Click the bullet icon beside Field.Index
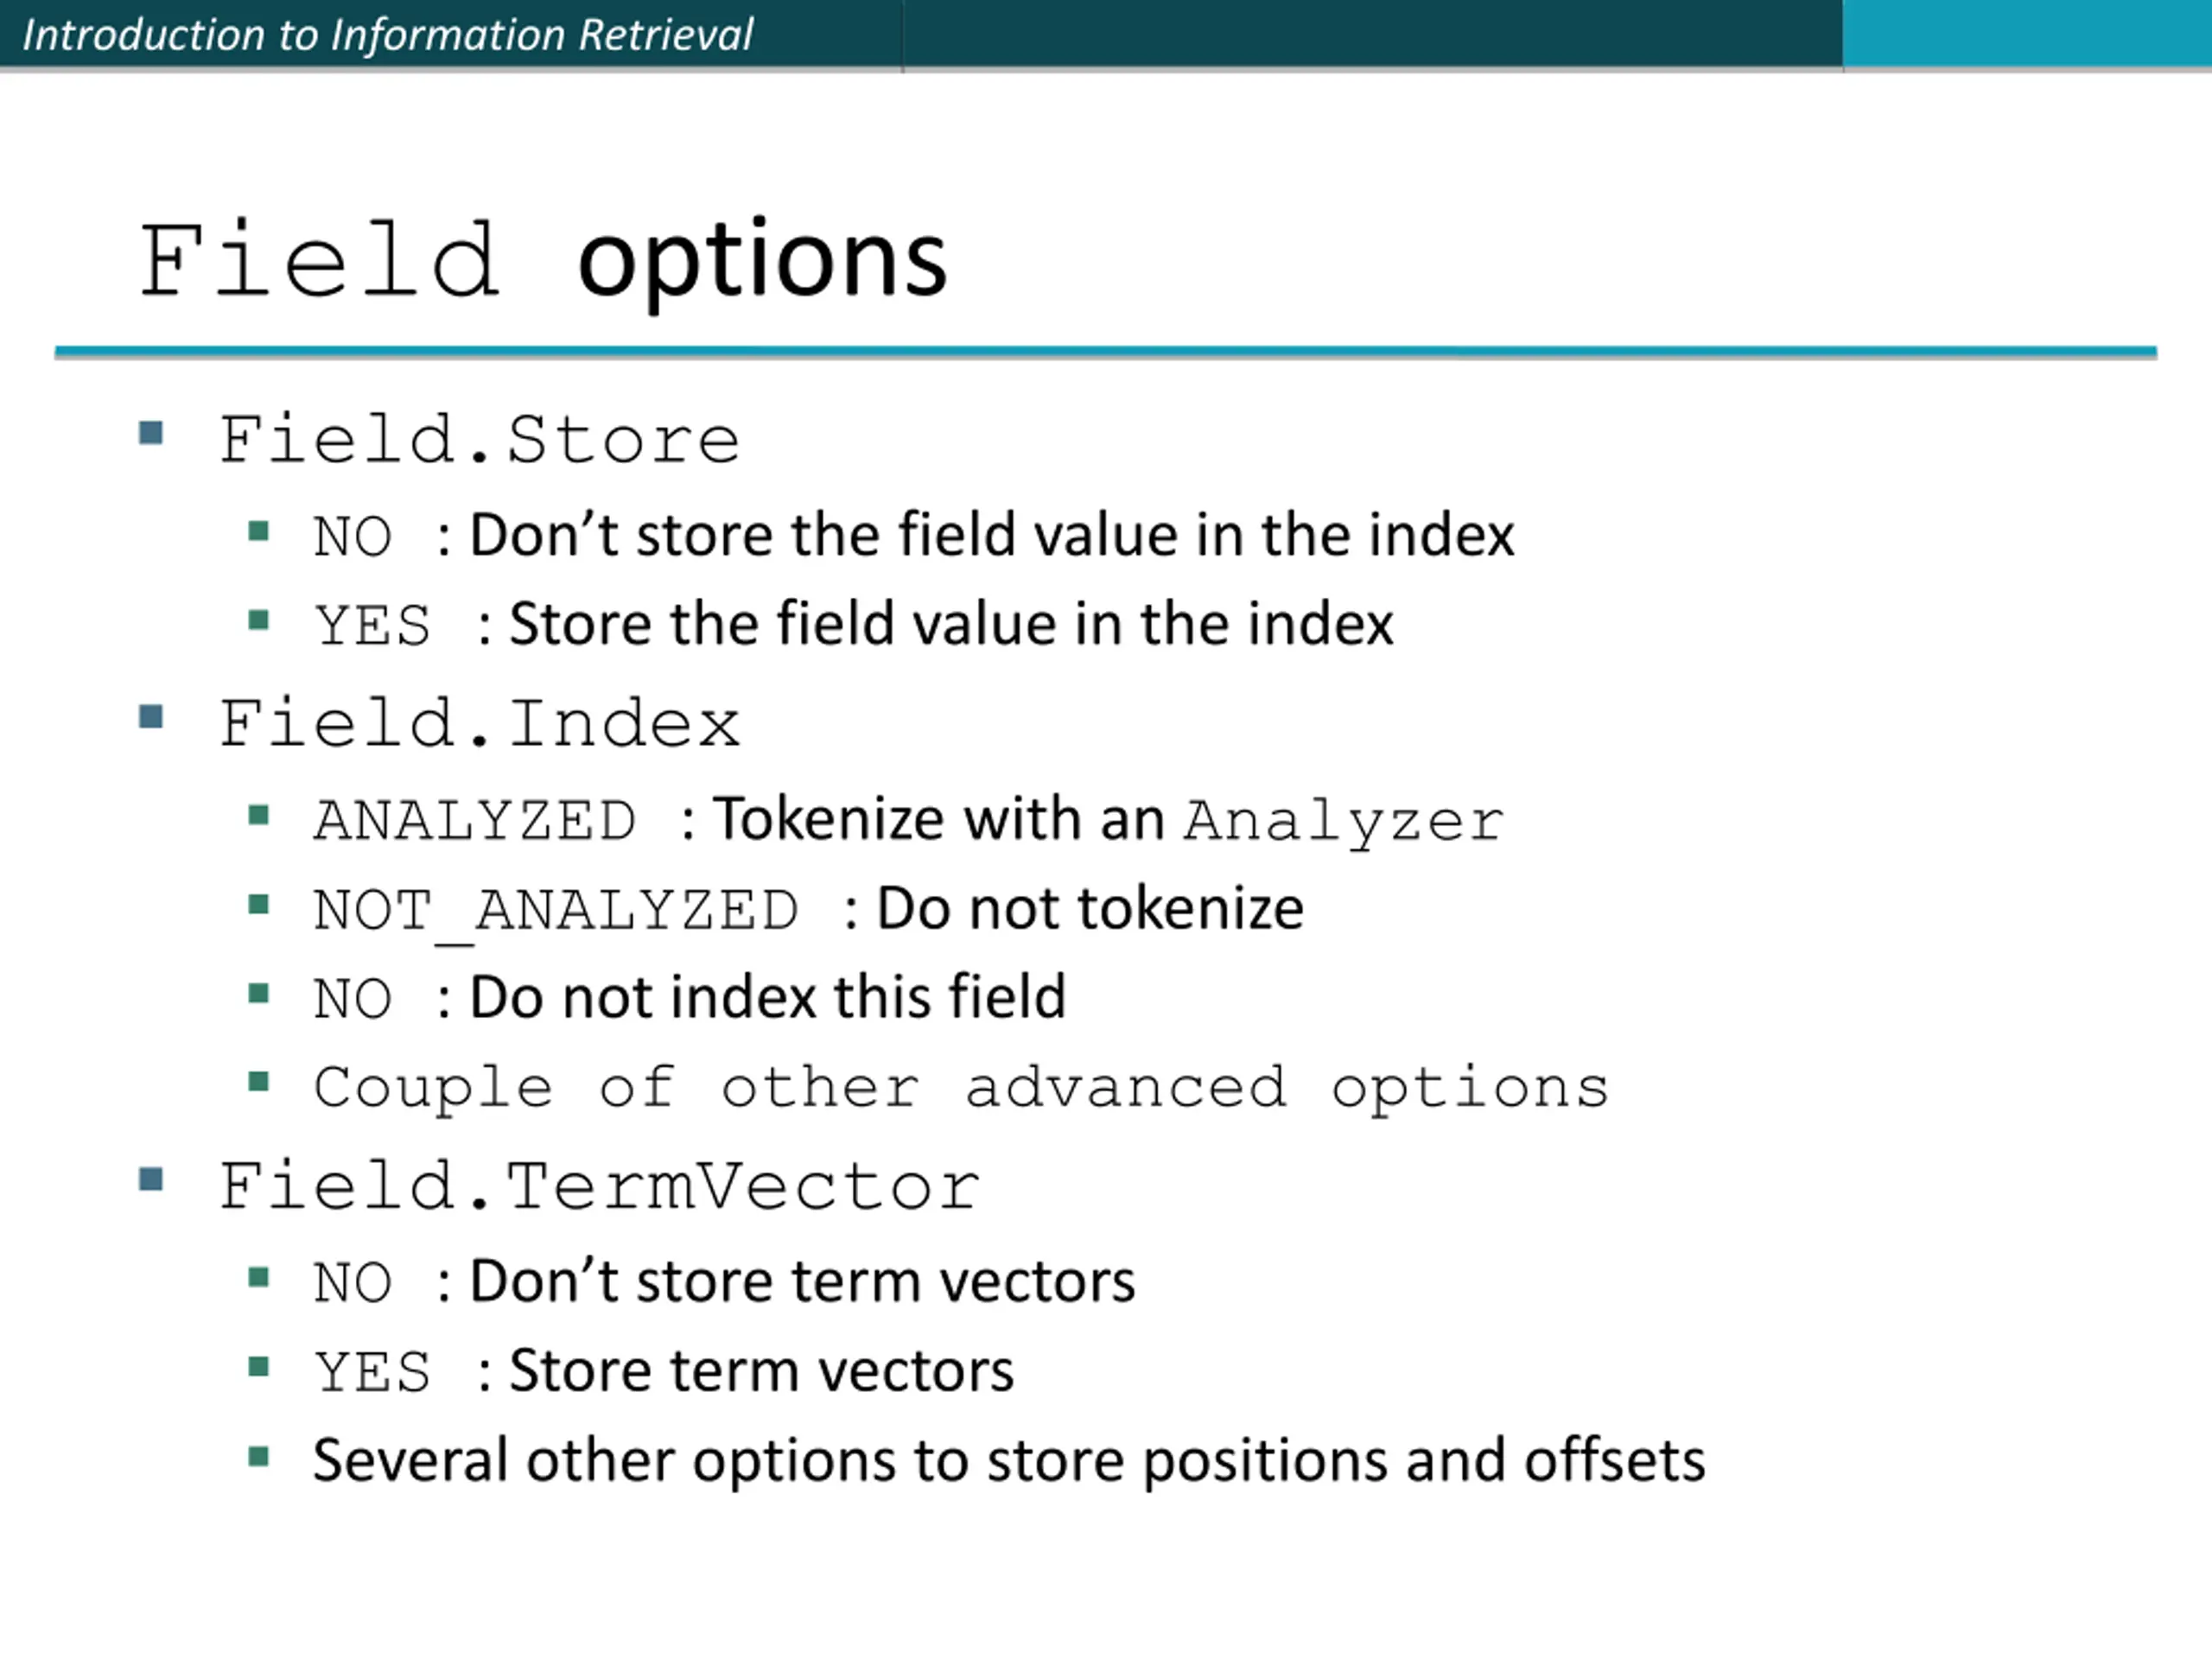This screenshot has width=2212, height=1659. (151, 717)
